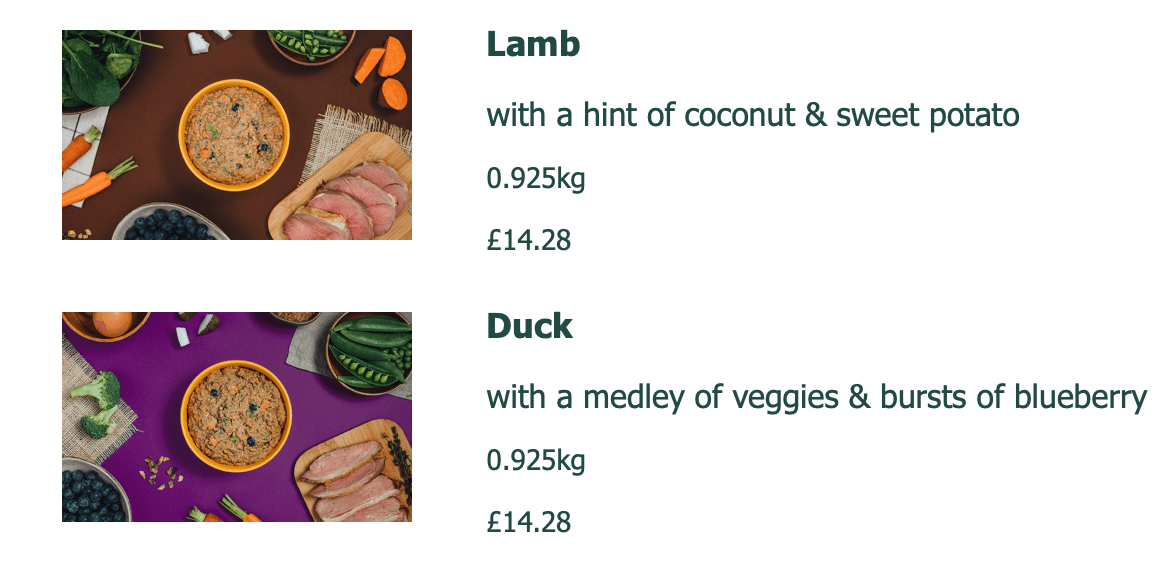Select the coconut & sweet potato description

coord(752,116)
